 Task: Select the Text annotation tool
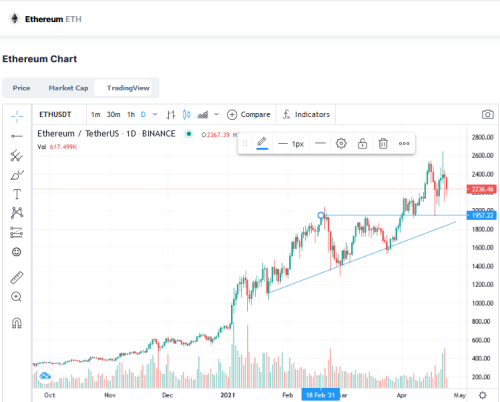tap(17, 194)
